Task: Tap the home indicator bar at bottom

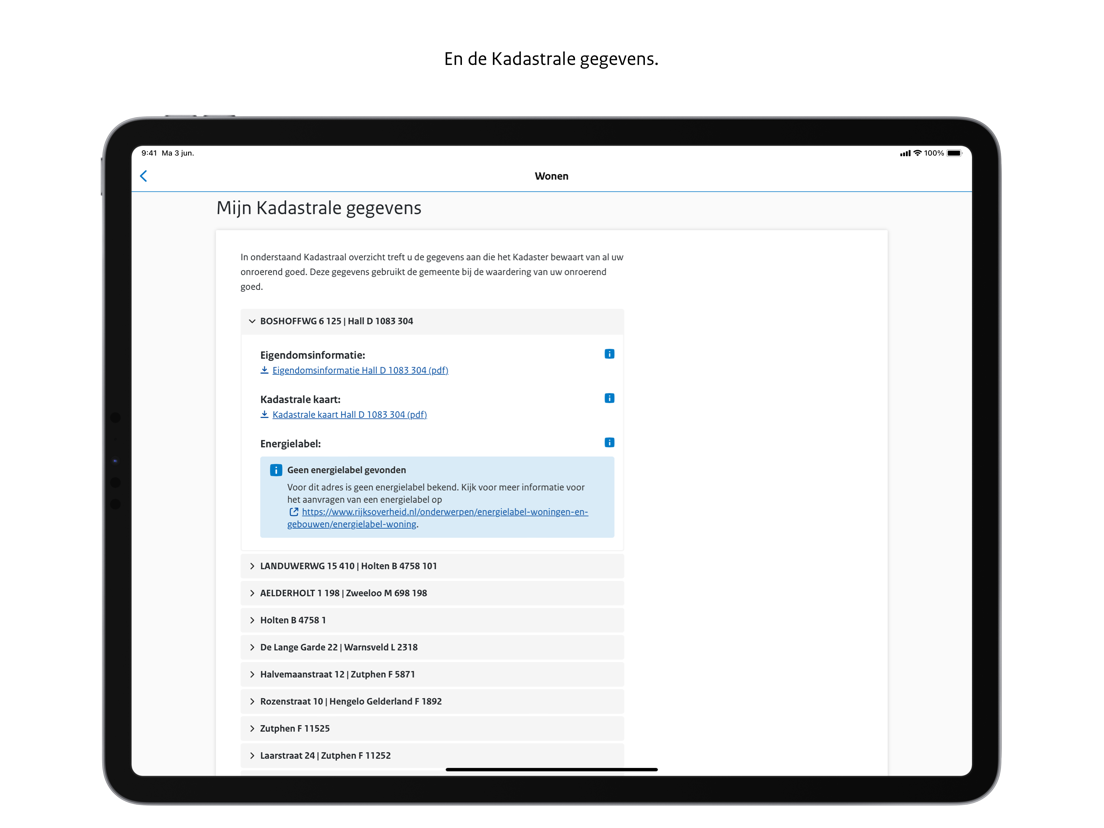Action: [x=552, y=770]
